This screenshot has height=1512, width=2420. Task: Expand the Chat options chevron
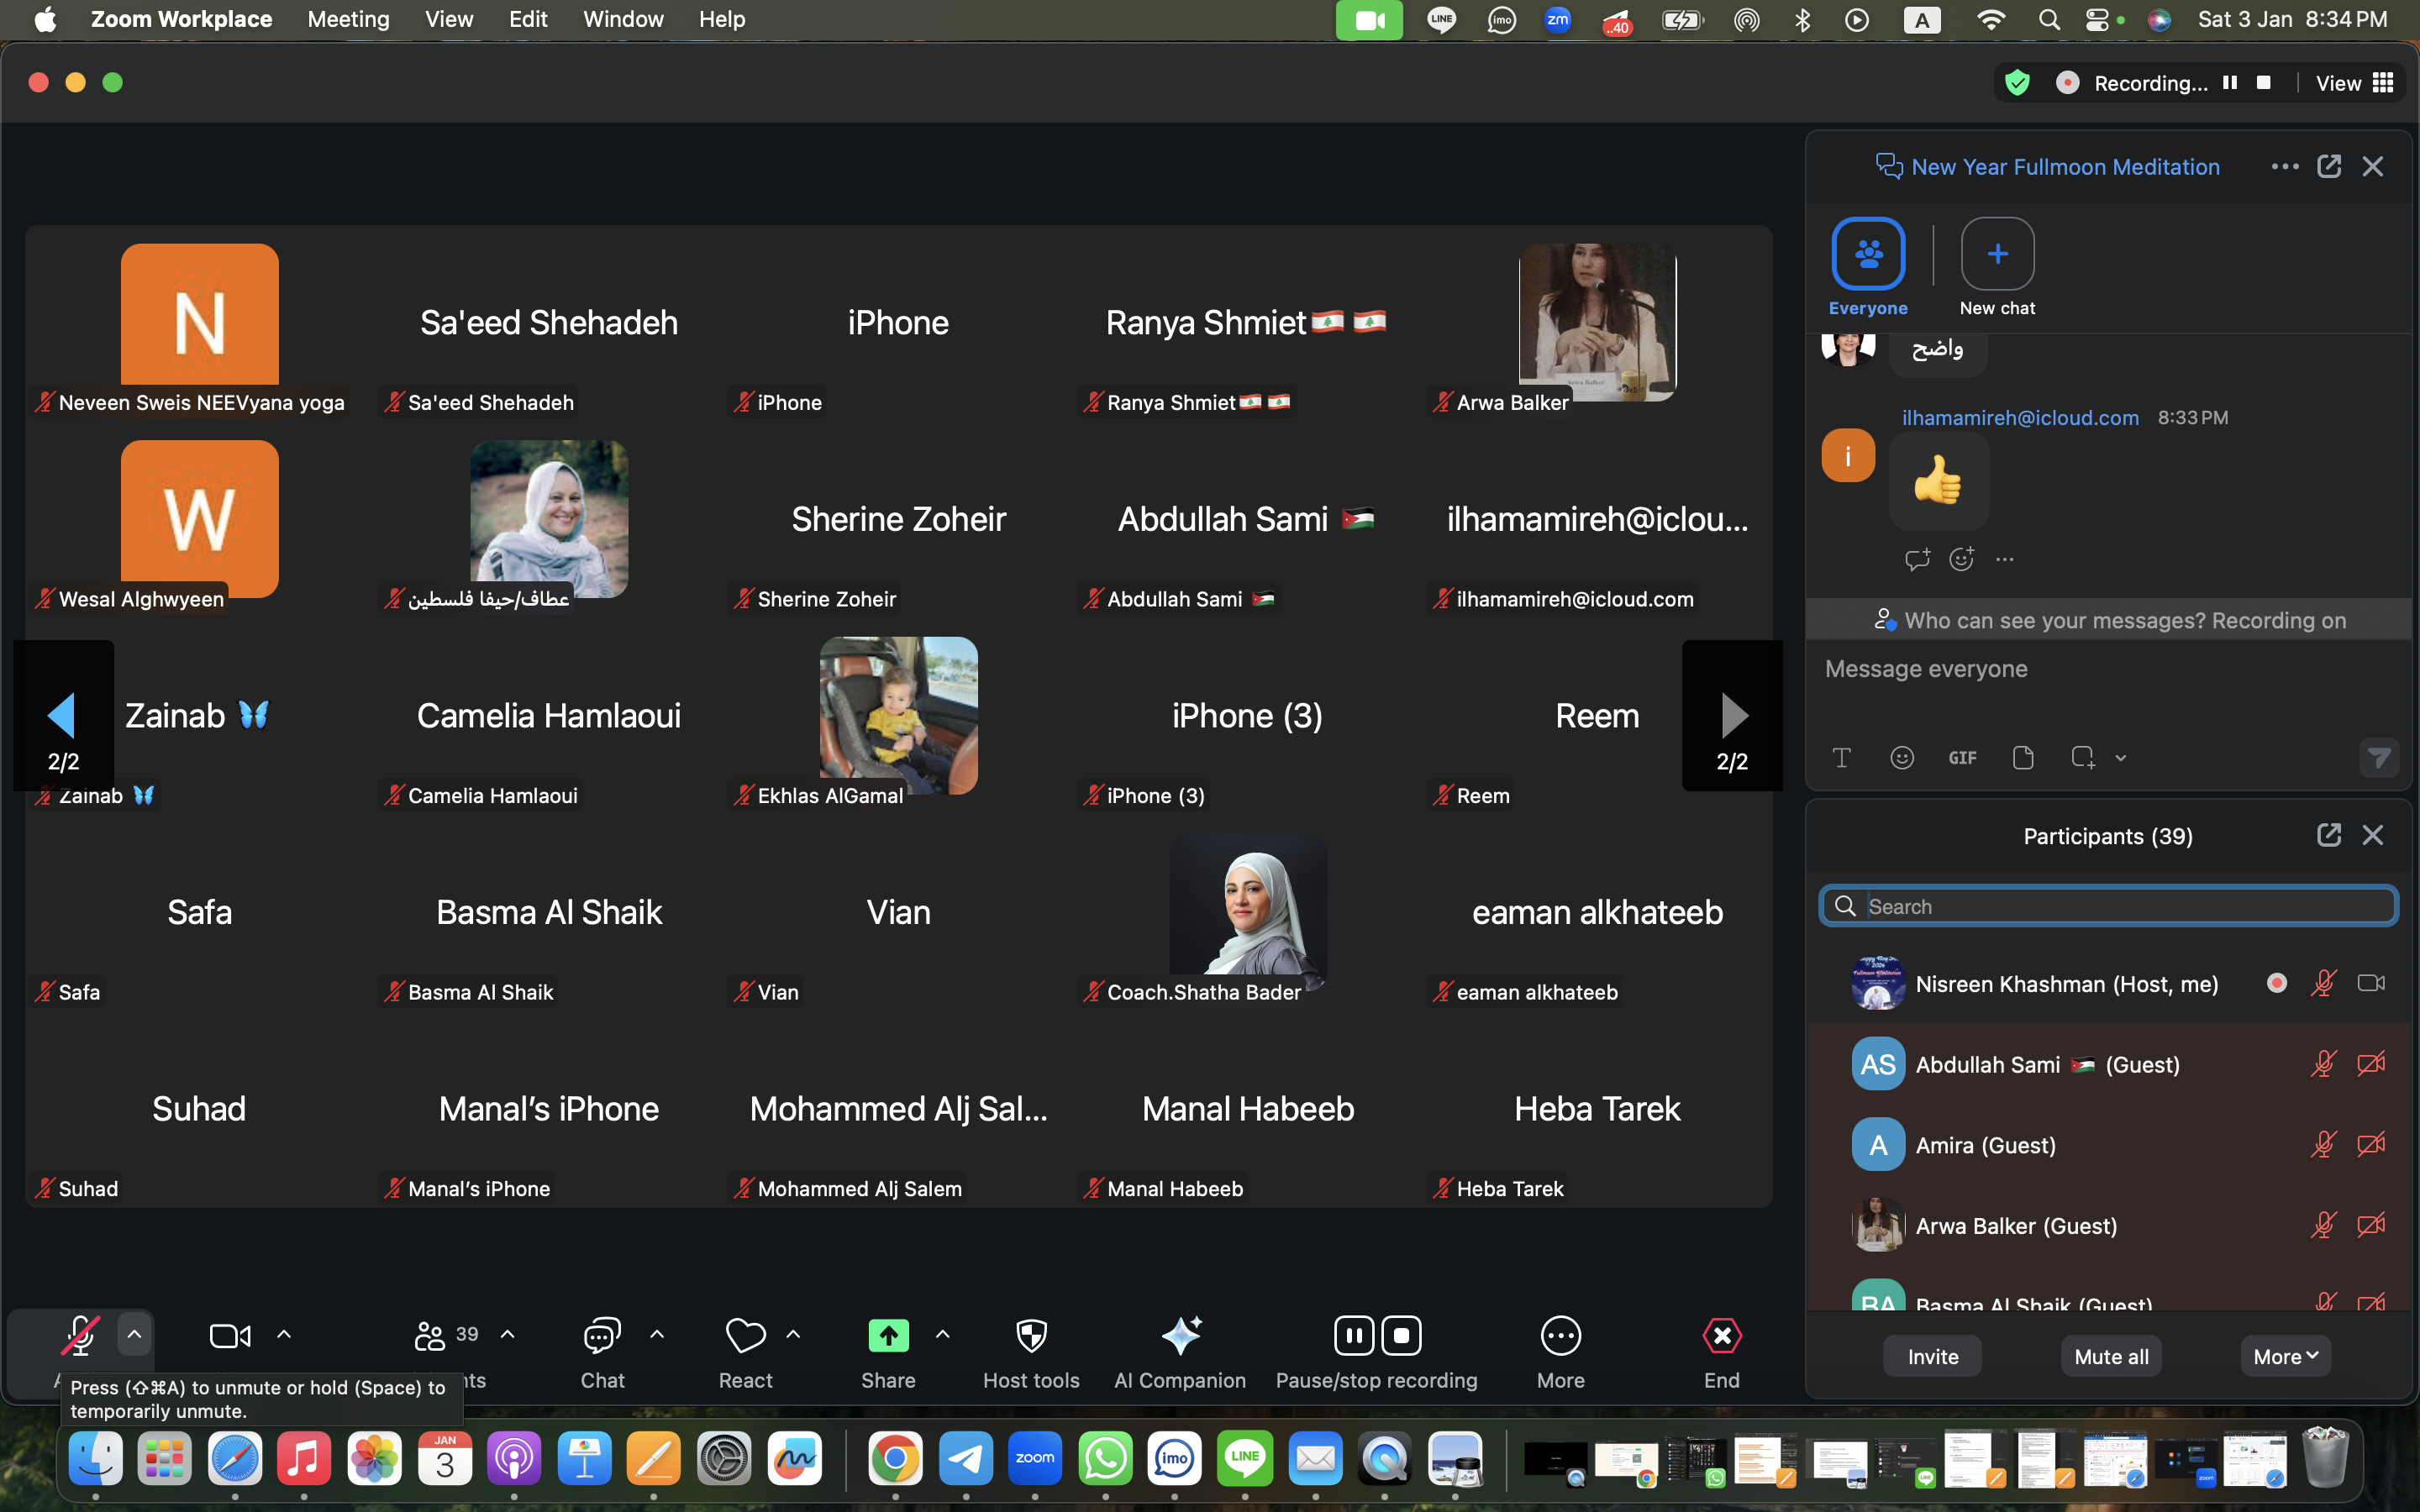(657, 1334)
